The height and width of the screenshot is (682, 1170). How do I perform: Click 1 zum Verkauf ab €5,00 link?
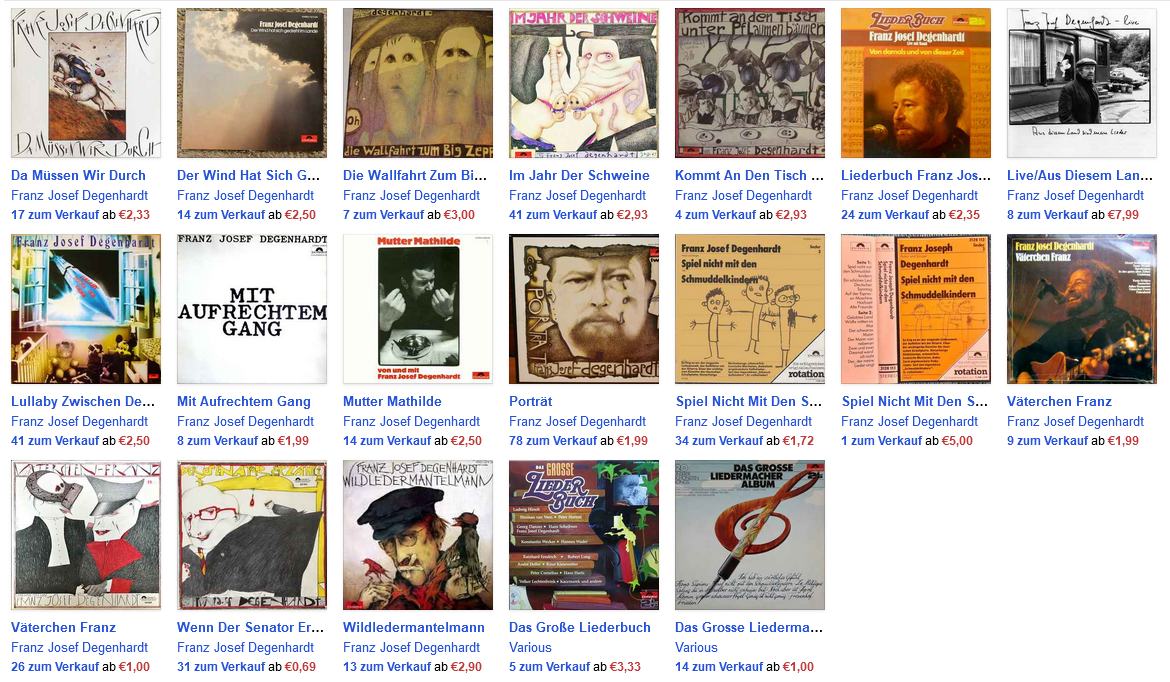(907, 441)
